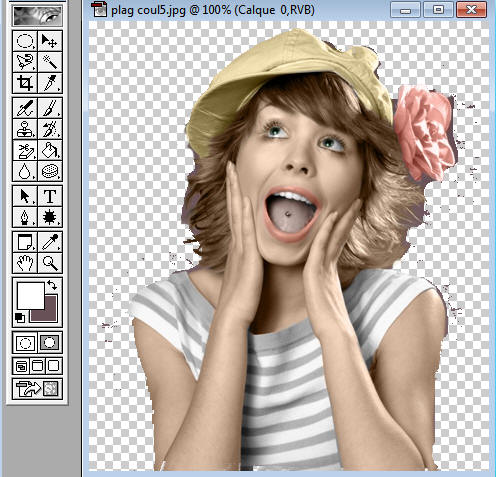496x477 pixels.
Task: Select the Sponge tool
Action: point(50,171)
